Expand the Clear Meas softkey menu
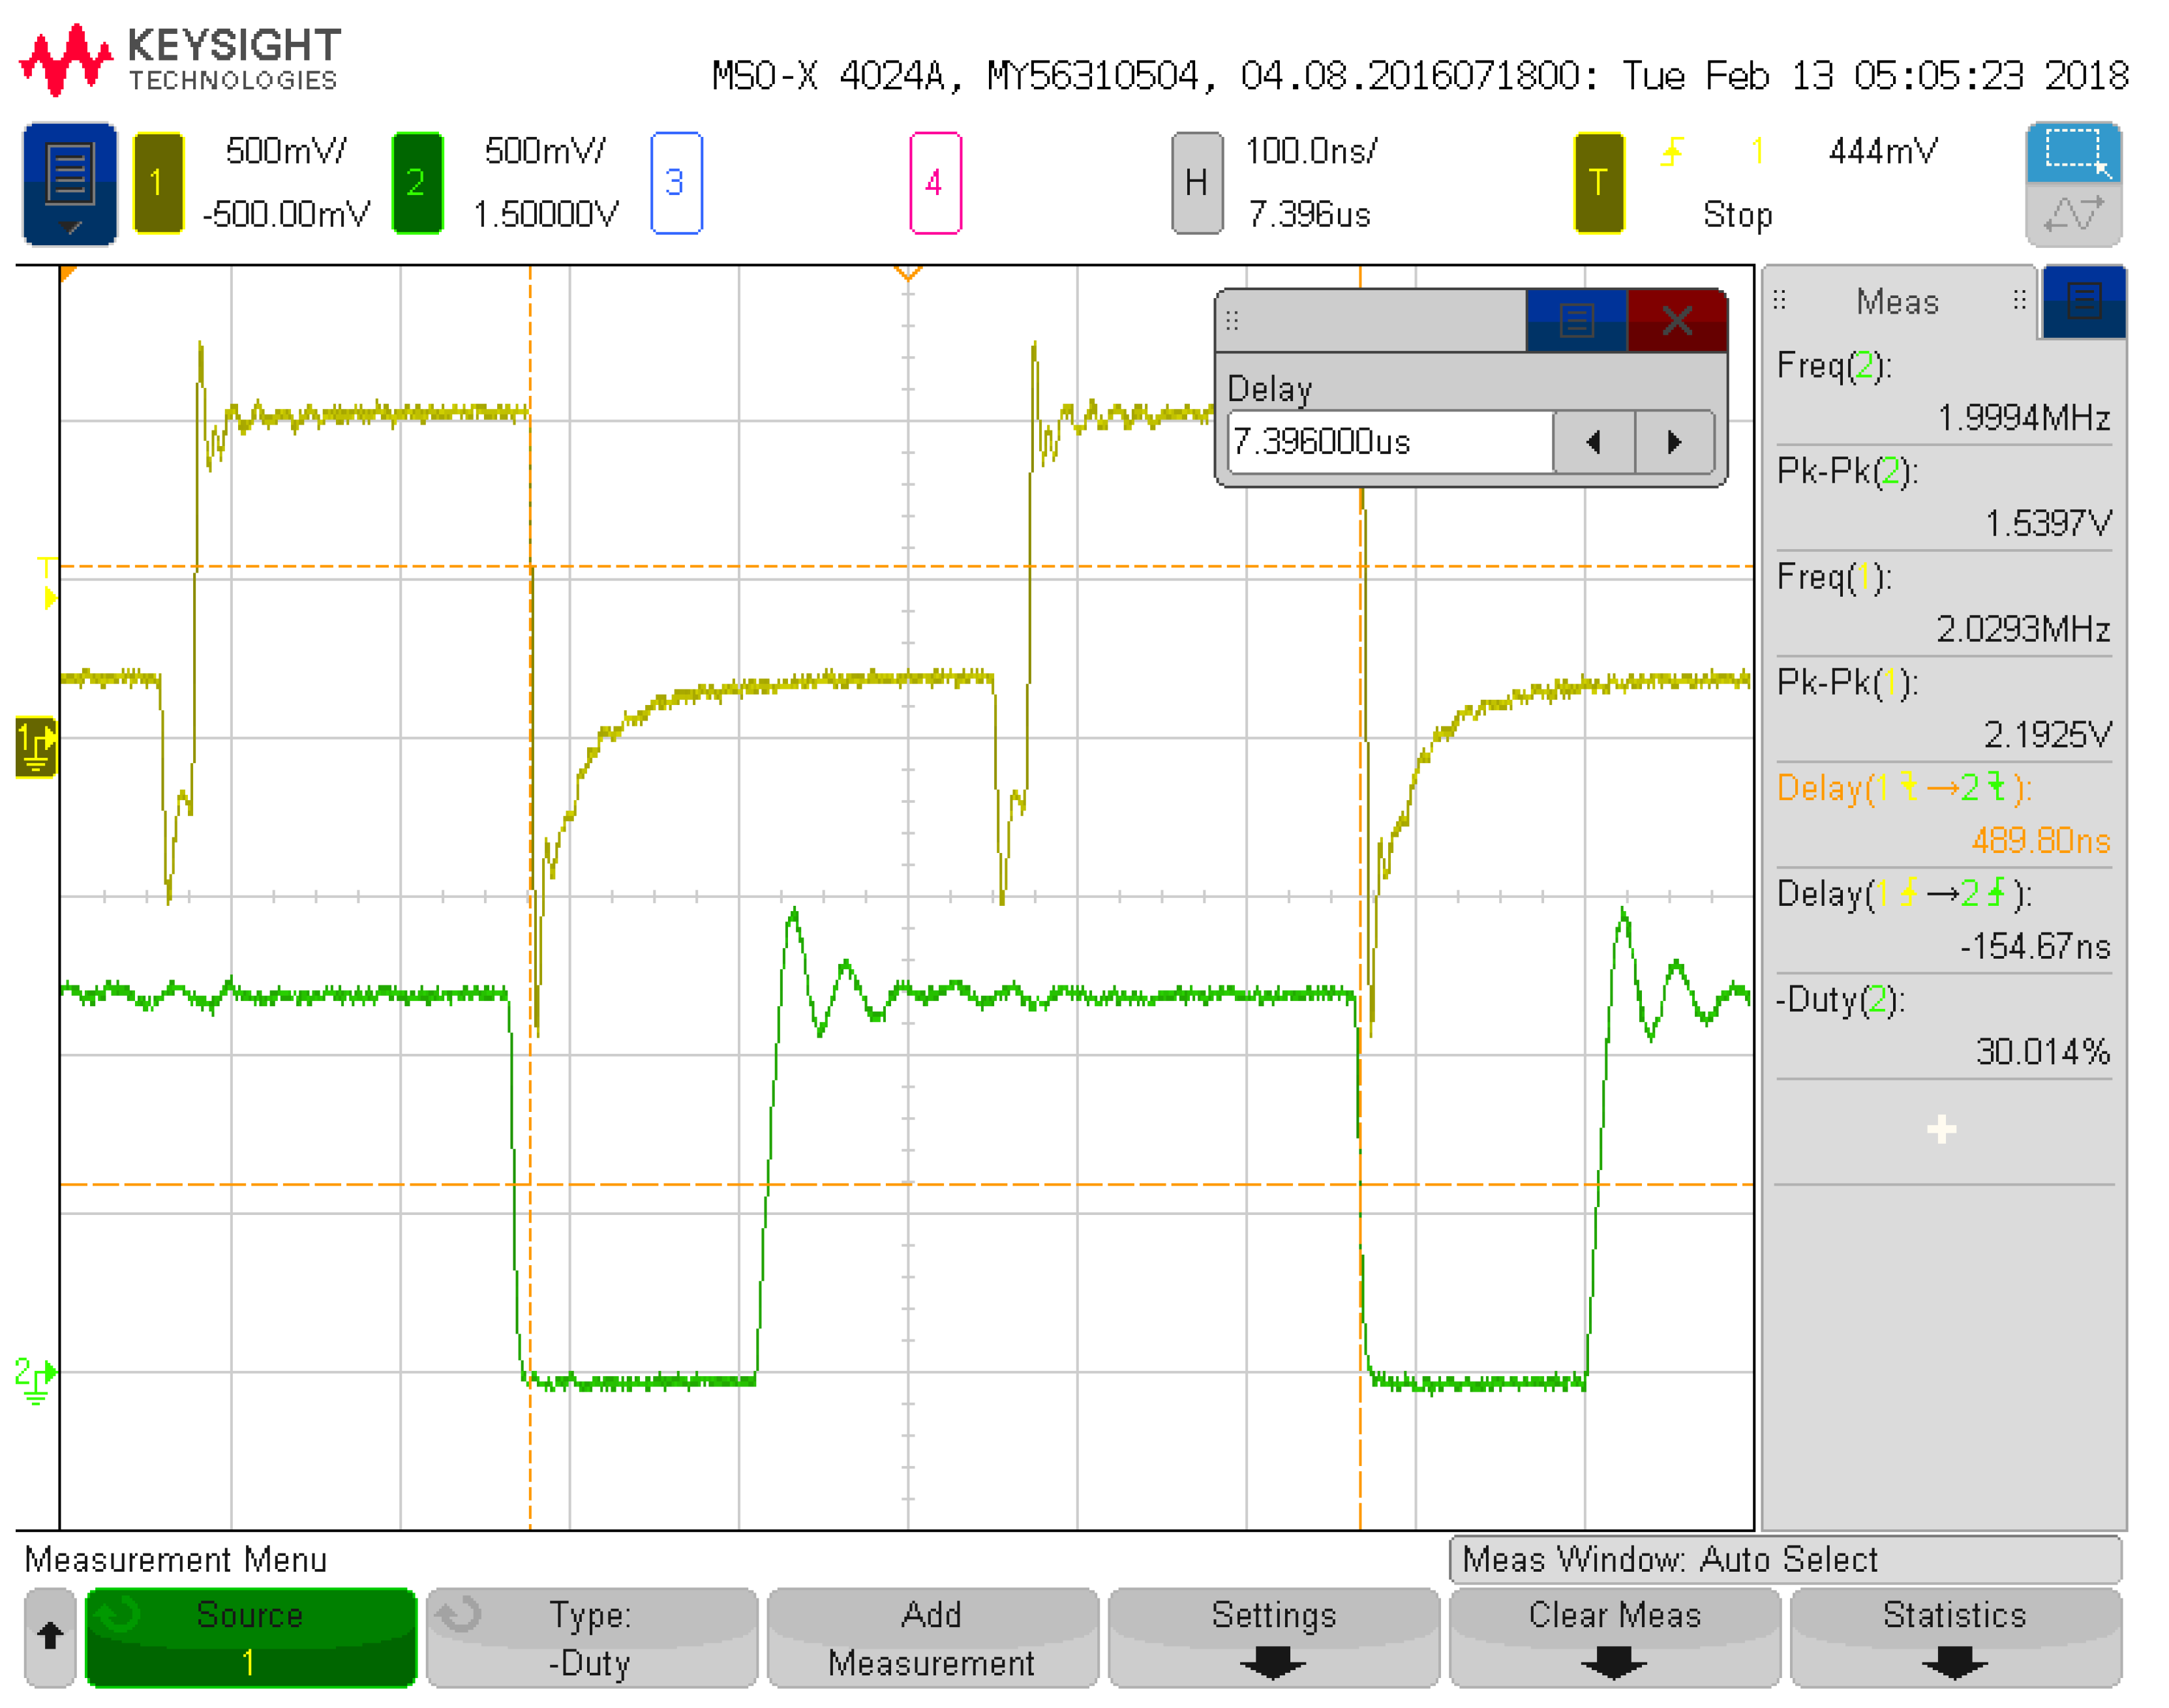The height and width of the screenshot is (1708, 2169). click(1614, 1638)
